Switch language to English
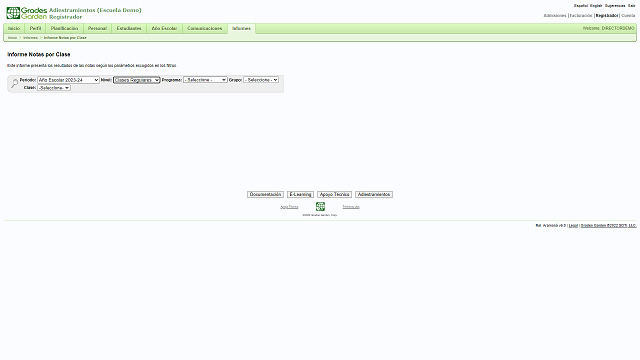Image resolution: width=640 pixels, height=360 pixels. point(596,6)
